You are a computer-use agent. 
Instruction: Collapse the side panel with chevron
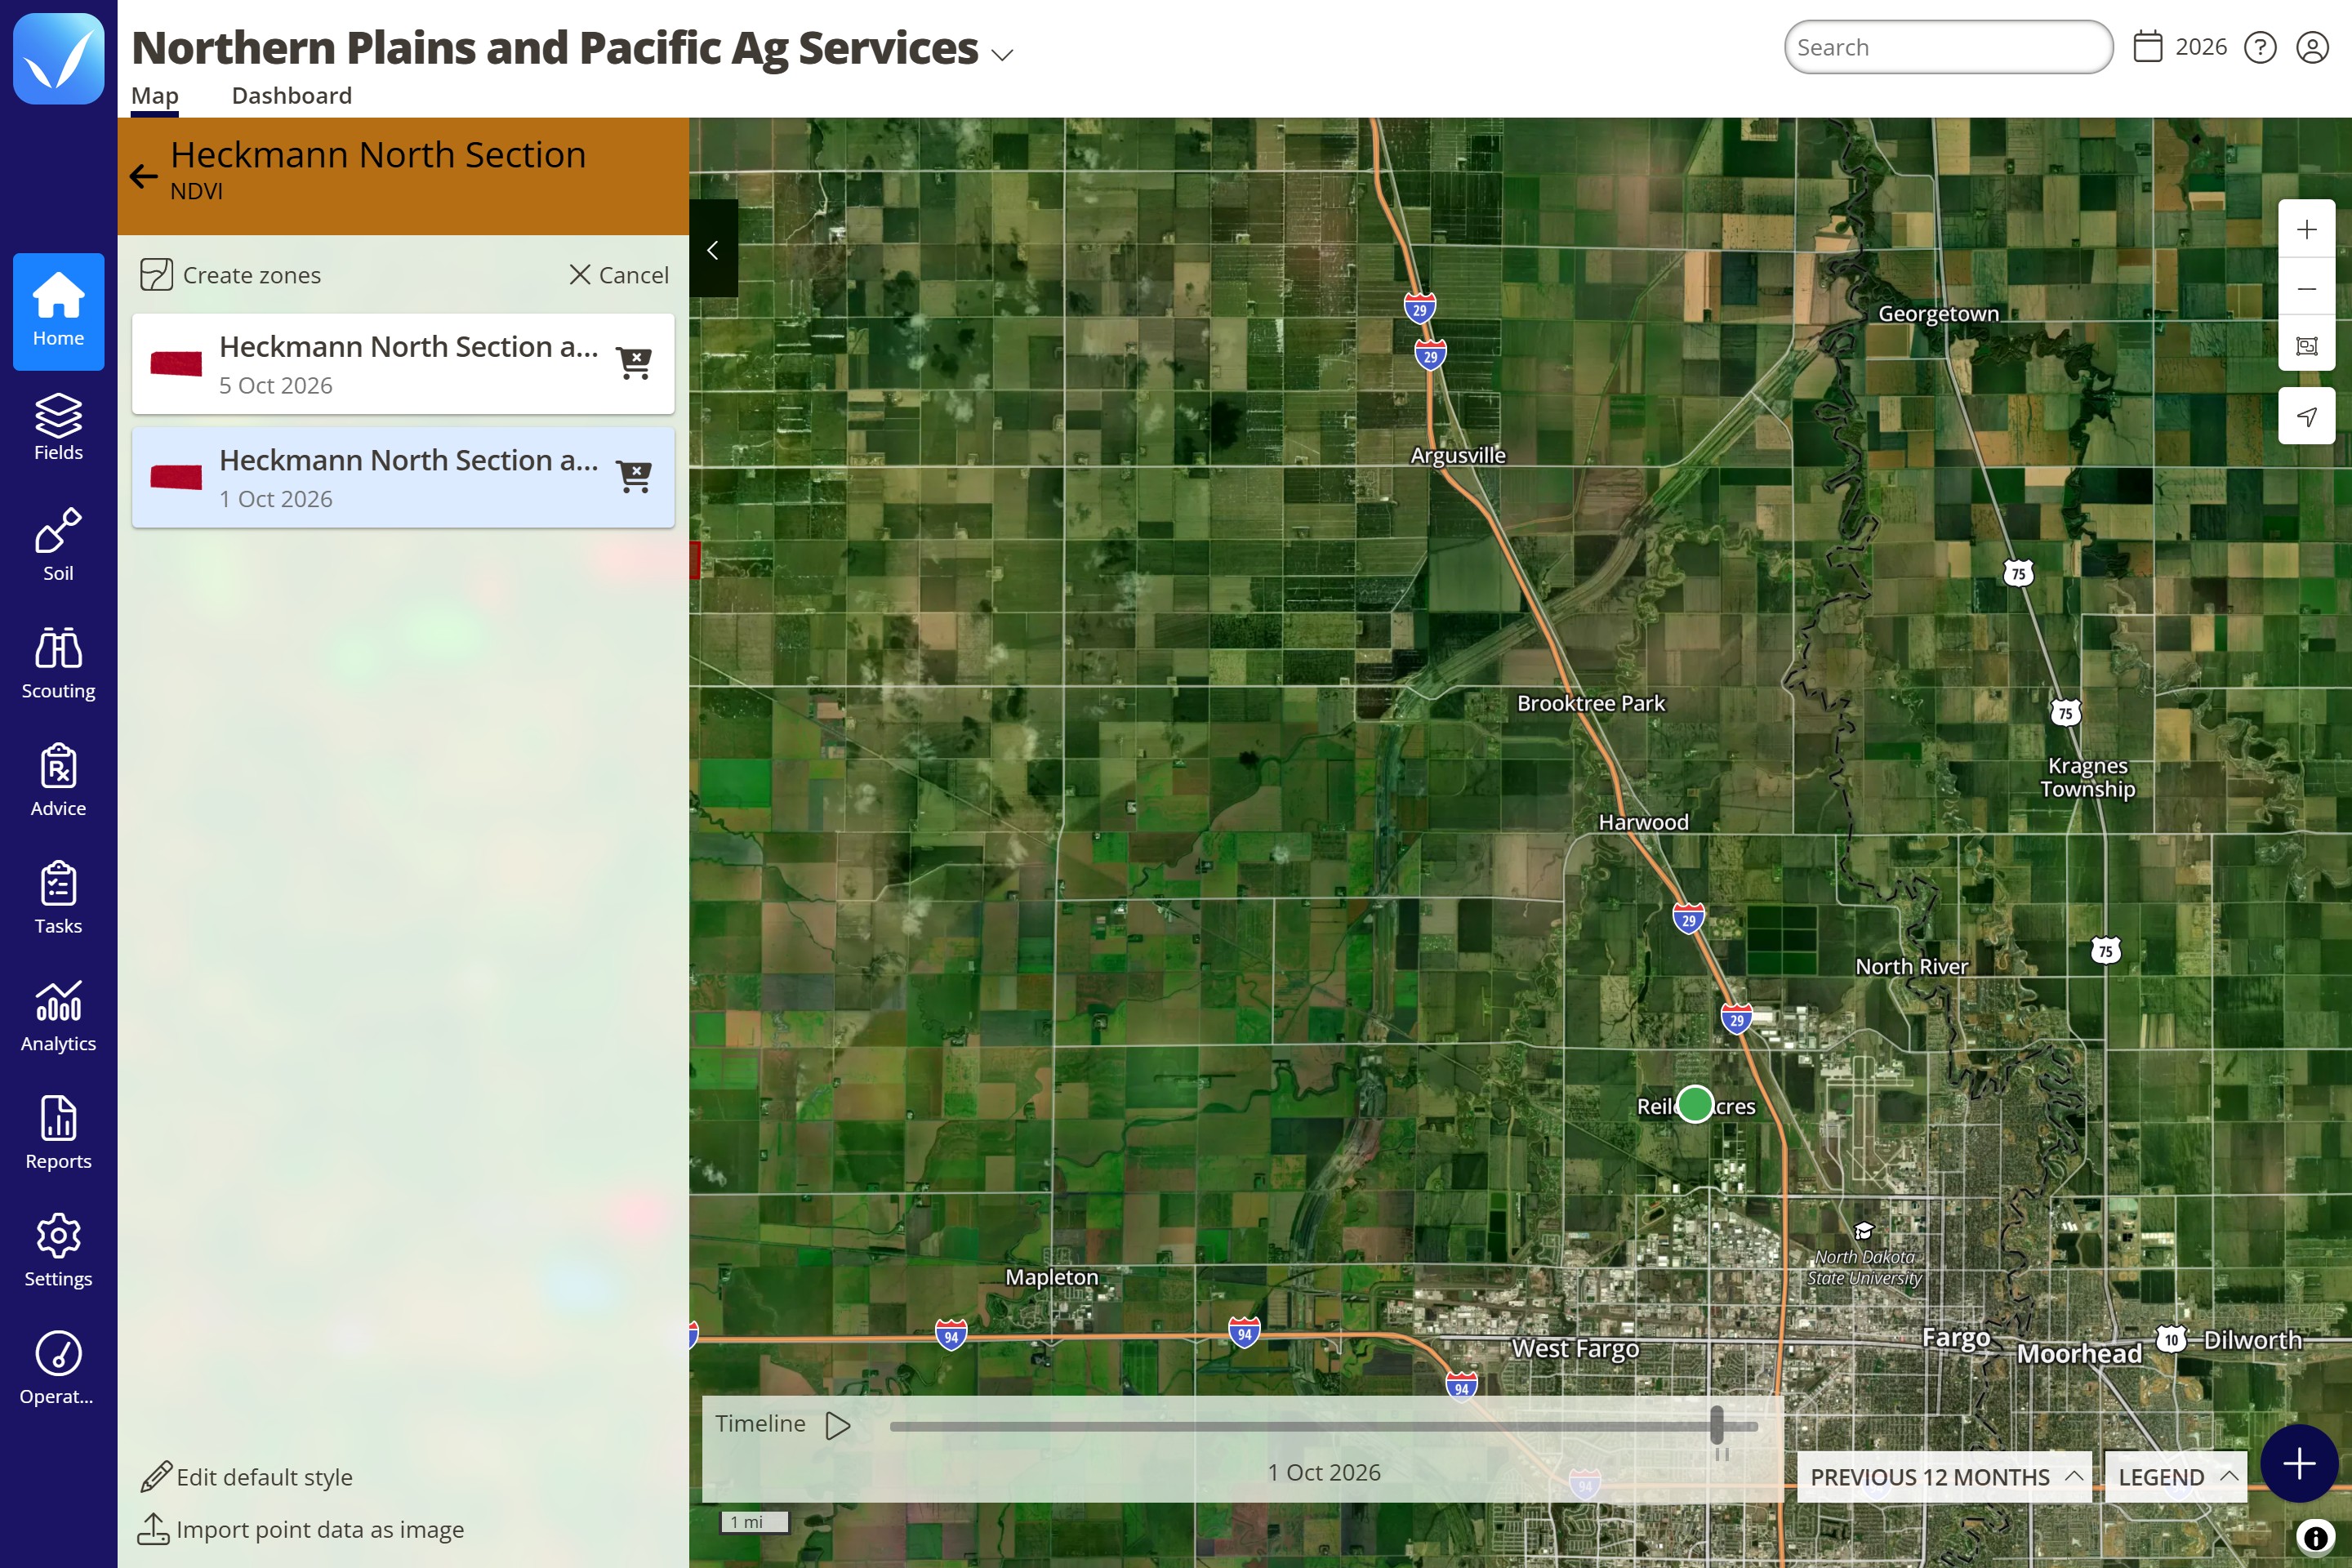[713, 249]
